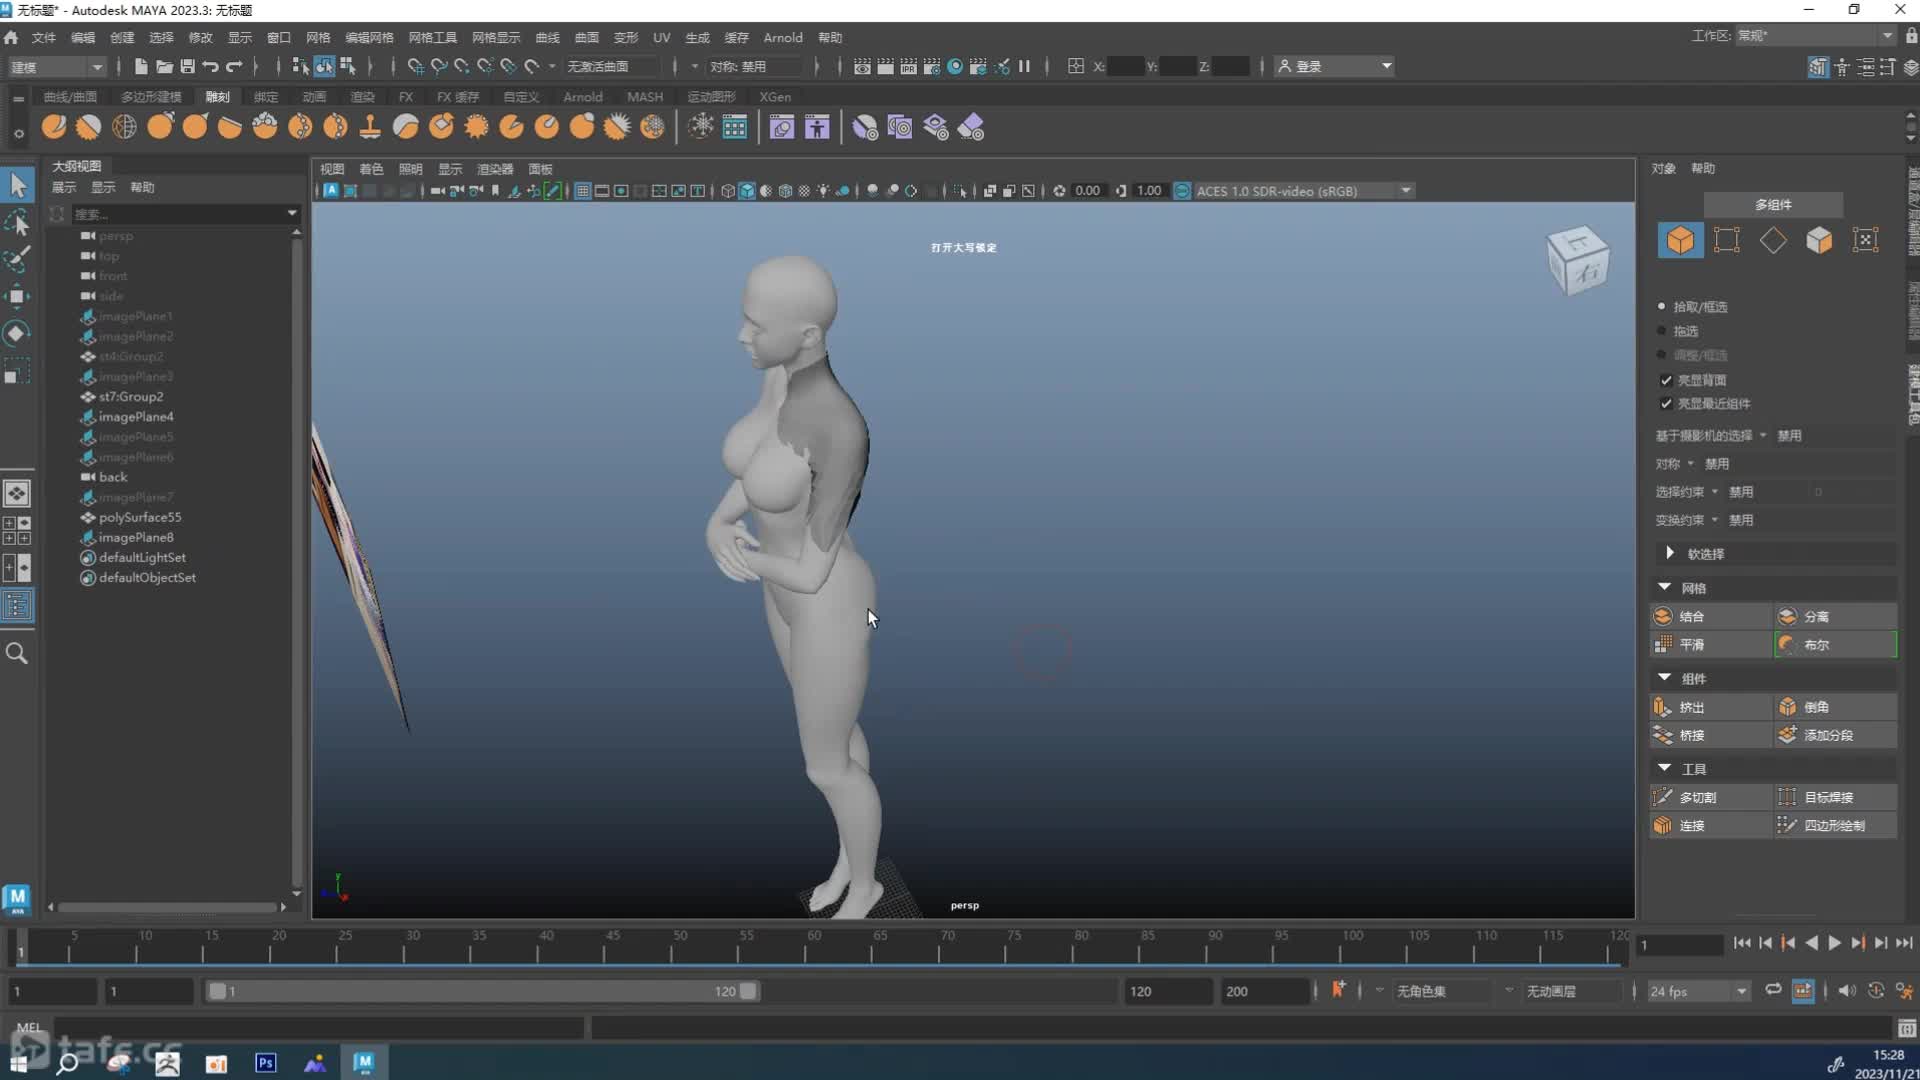Open the 文件 File menu

pyautogui.click(x=44, y=37)
